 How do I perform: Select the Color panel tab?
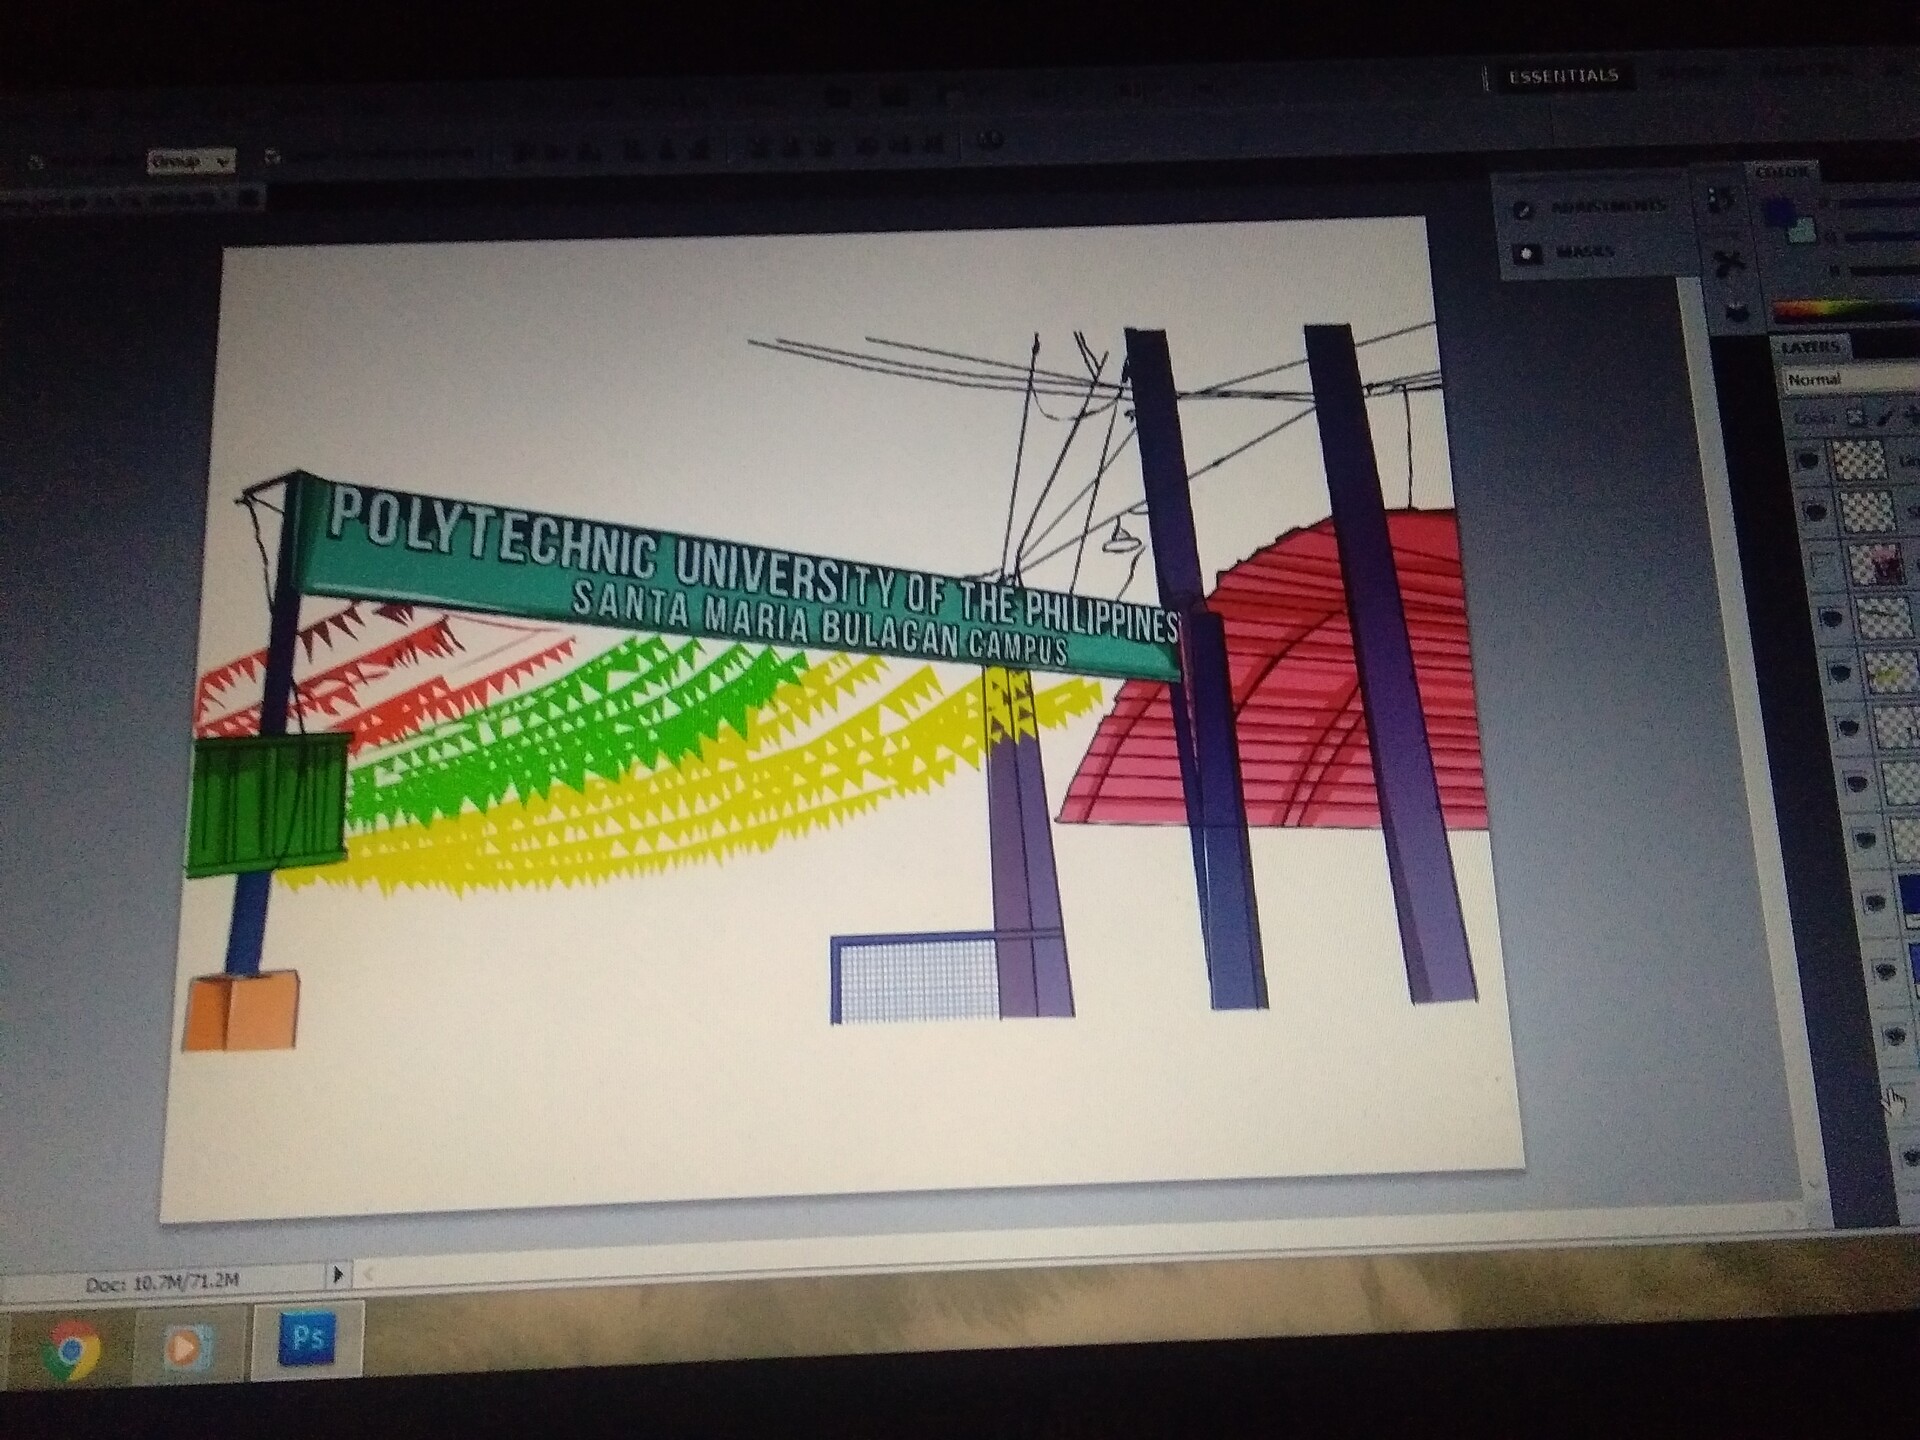(1782, 172)
